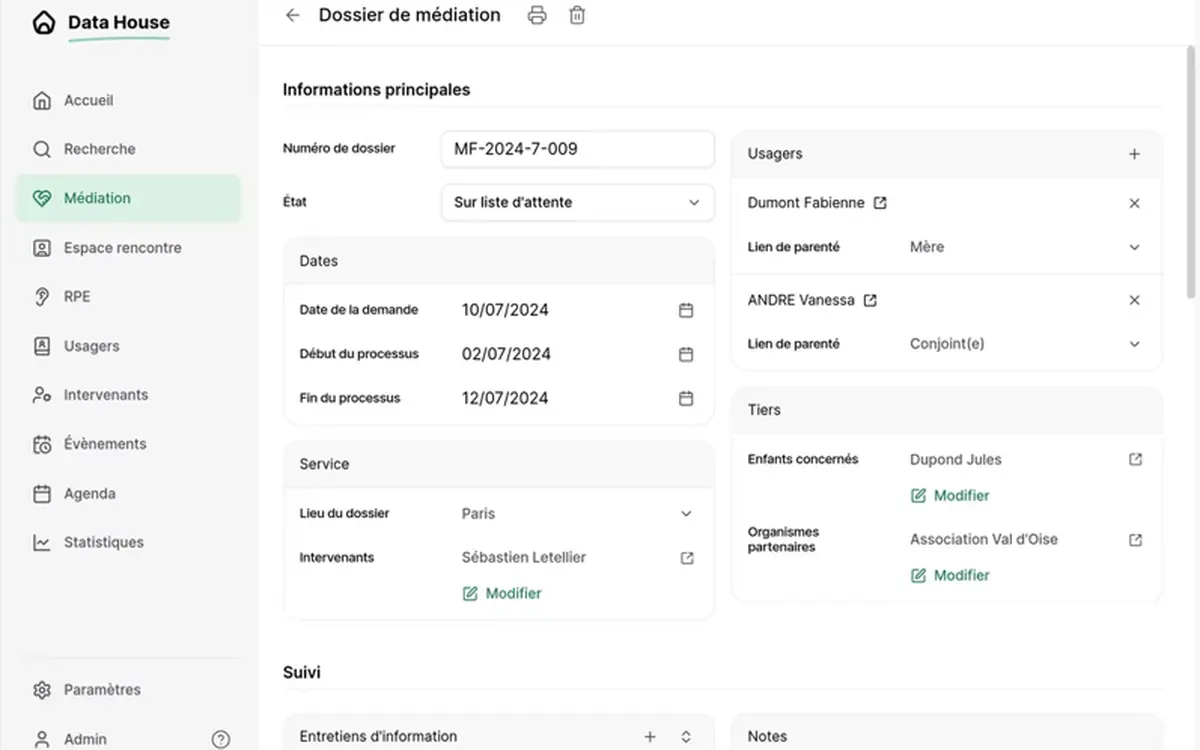The image size is (1200, 750).
Task: Open Lien de parenté dropdown showing Mère
Action: coord(1134,247)
